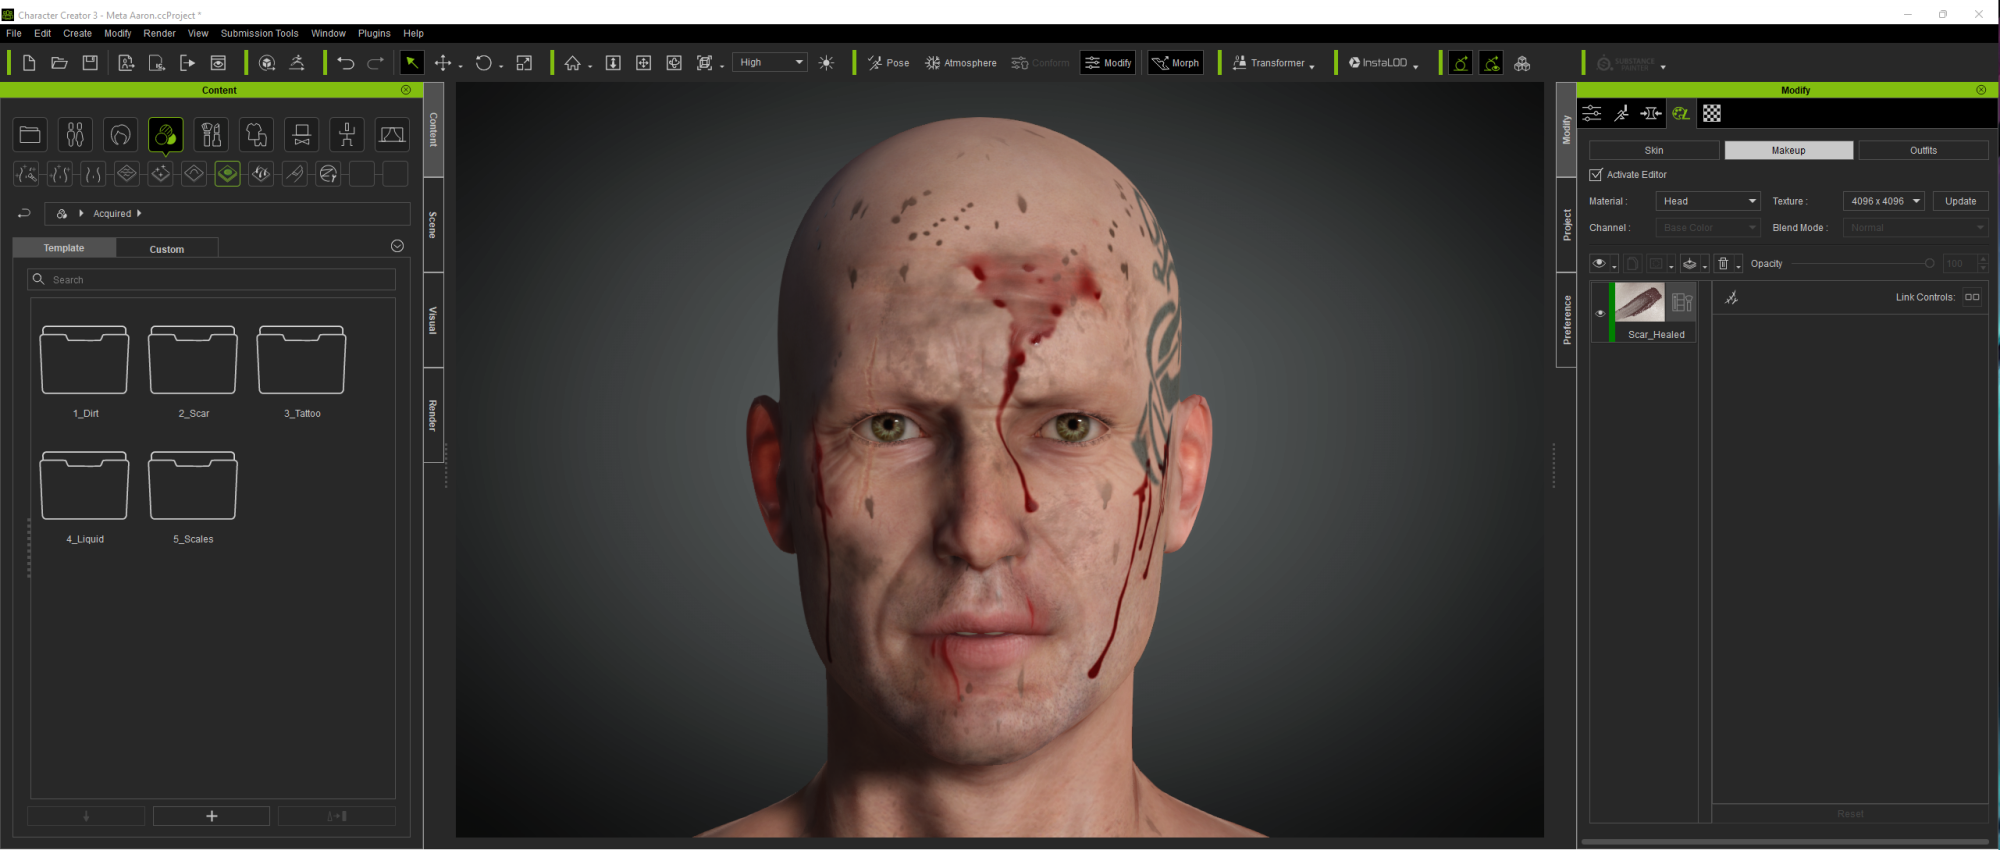This screenshot has width=2000, height=850.
Task: Open the Motion tab icon in Modify panel
Action: pyautogui.click(x=1621, y=113)
